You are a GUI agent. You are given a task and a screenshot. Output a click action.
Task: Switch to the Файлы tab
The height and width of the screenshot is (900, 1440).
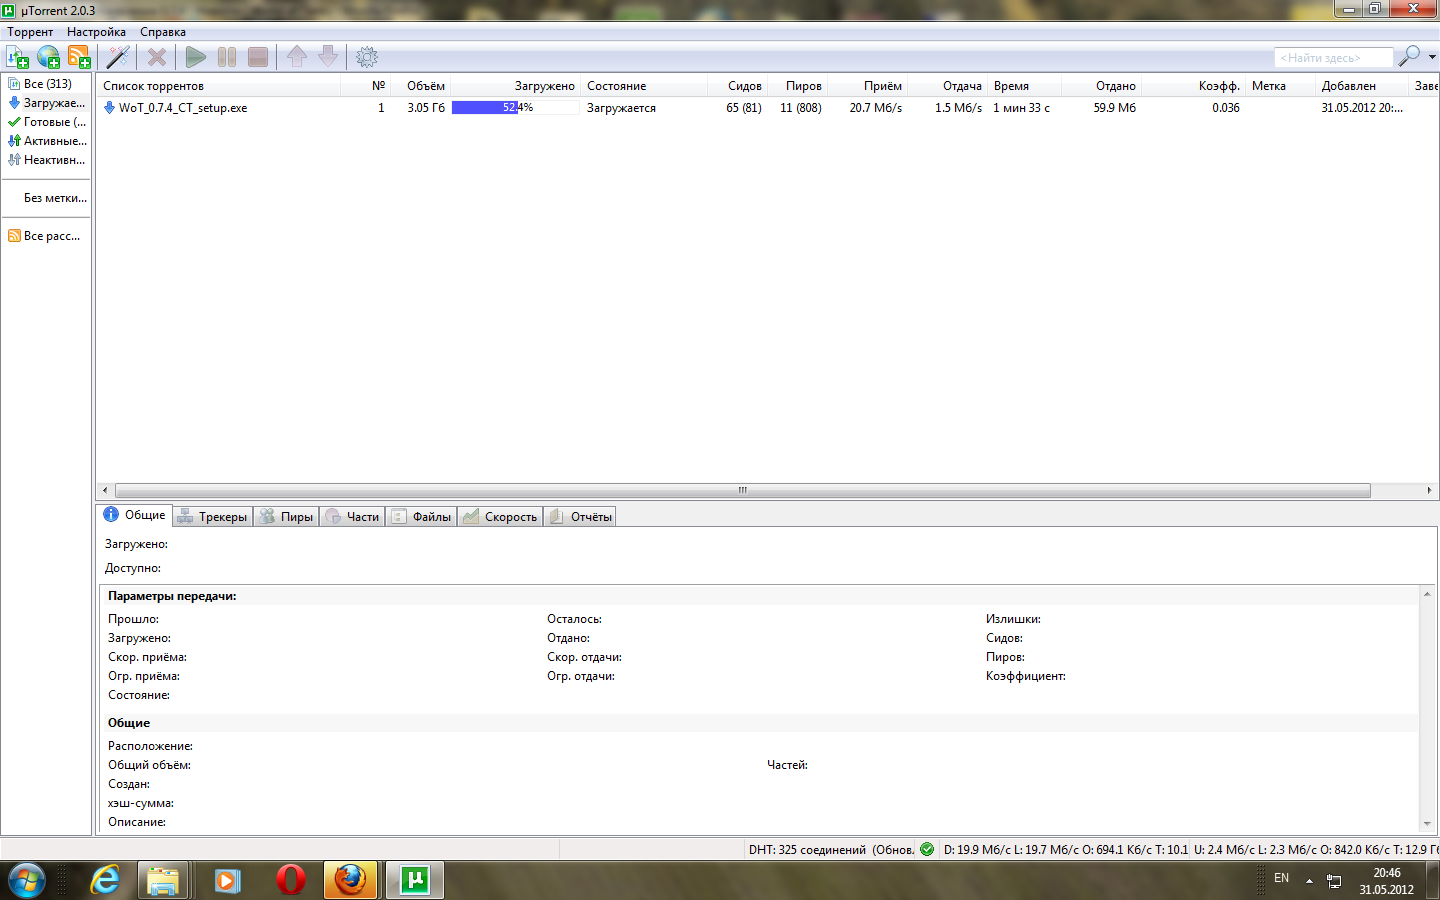click(x=422, y=517)
